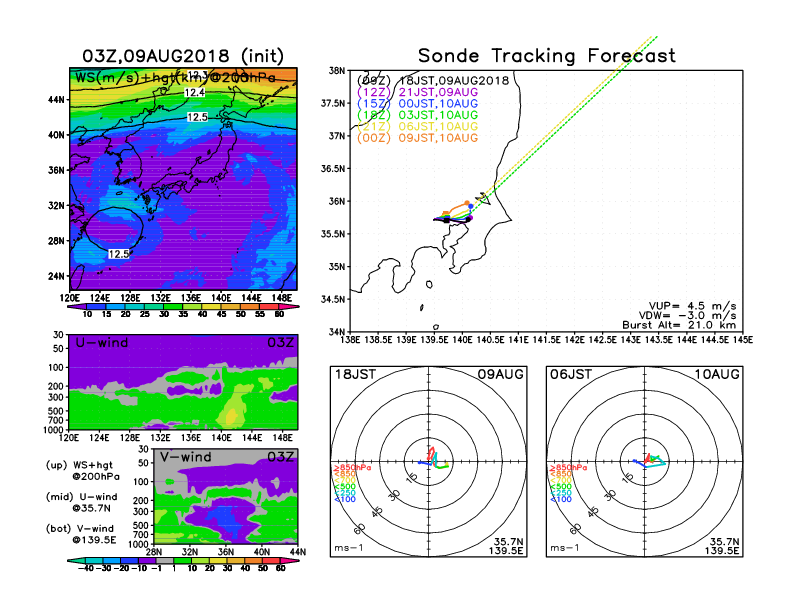Click the U-wind panel label
Viewport: 792px width, 612px height.
[101, 343]
